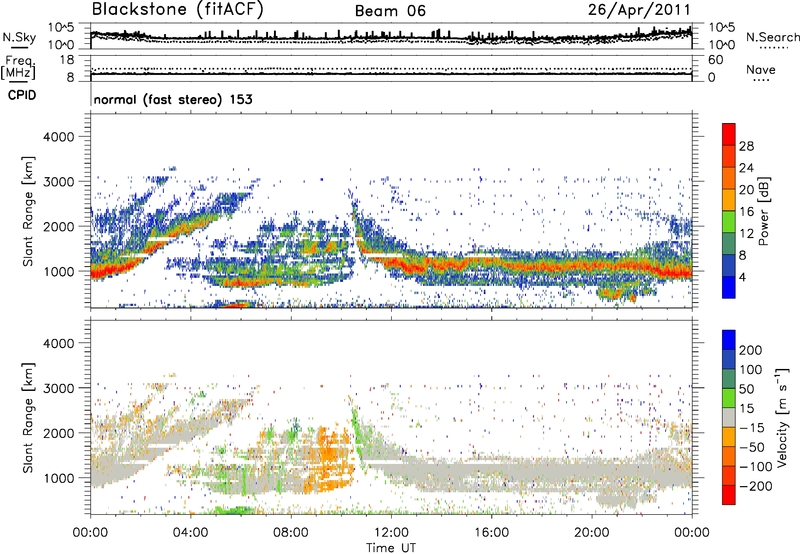Select the 'Beam 06' label
The width and height of the screenshot is (800, 554).
[x=390, y=11]
